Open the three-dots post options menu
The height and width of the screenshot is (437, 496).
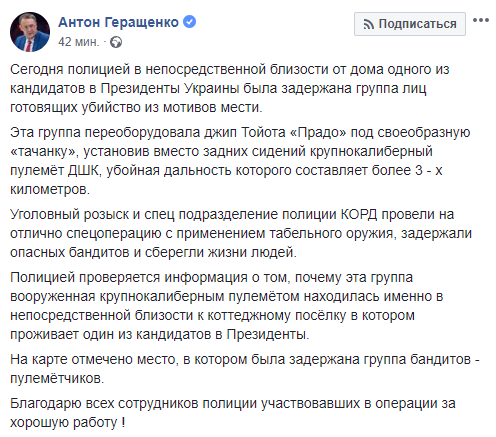(x=481, y=20)
